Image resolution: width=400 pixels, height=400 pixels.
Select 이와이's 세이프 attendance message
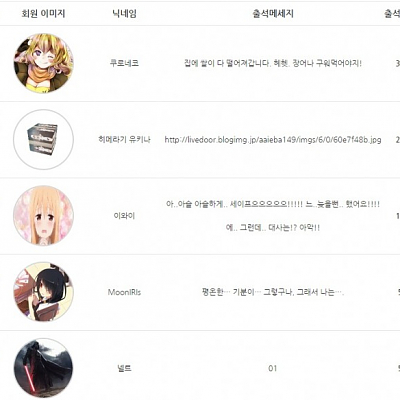coord(273,204)
